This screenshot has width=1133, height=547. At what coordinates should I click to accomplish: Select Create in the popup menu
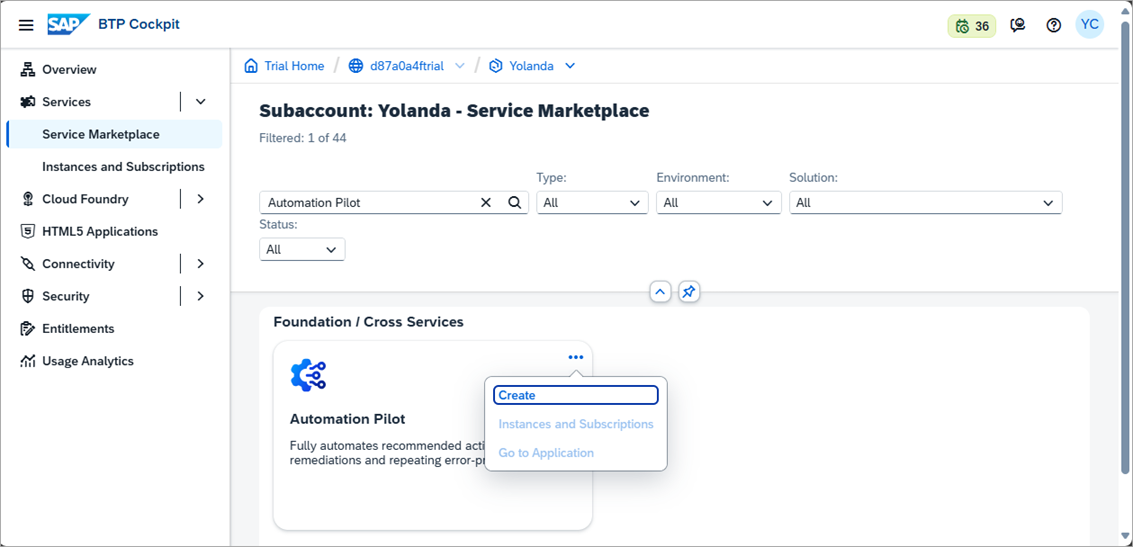pos(576,395)
